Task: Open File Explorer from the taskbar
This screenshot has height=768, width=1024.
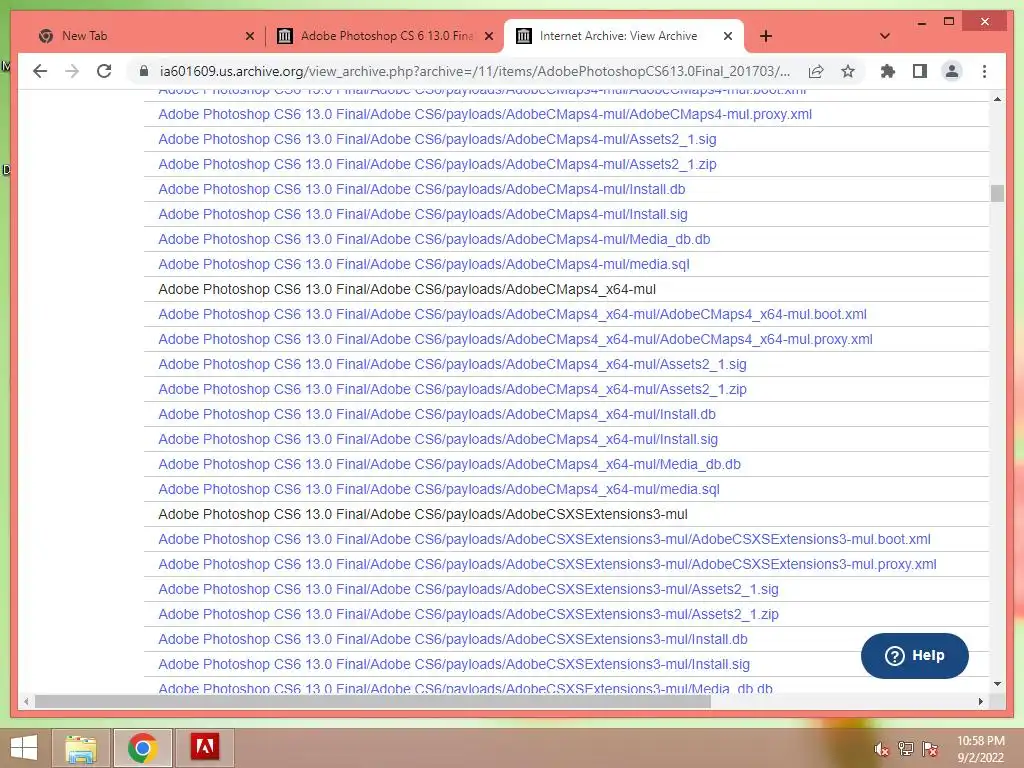Action: coord(81,748)
